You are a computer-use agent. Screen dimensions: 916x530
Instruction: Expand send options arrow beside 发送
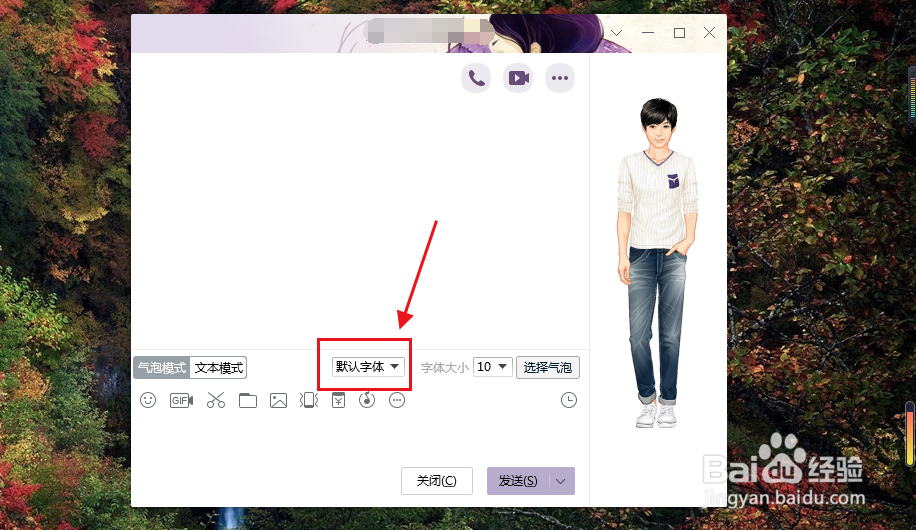pos(561,481)
